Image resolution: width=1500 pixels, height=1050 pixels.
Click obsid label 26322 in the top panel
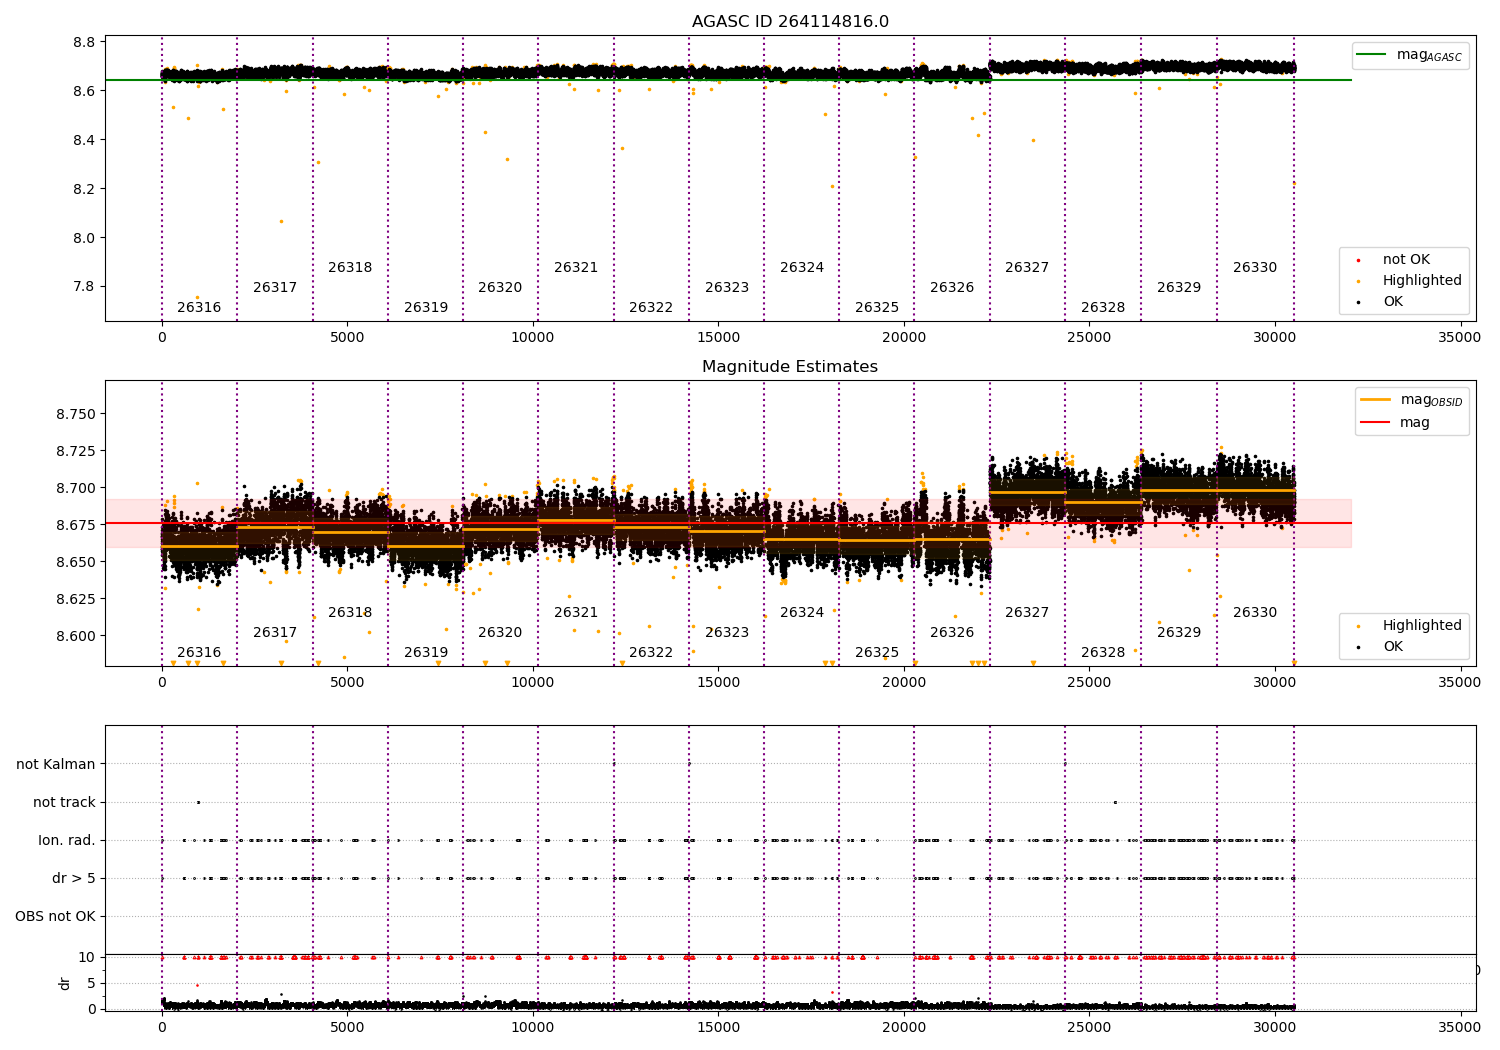tap(651, 308)
